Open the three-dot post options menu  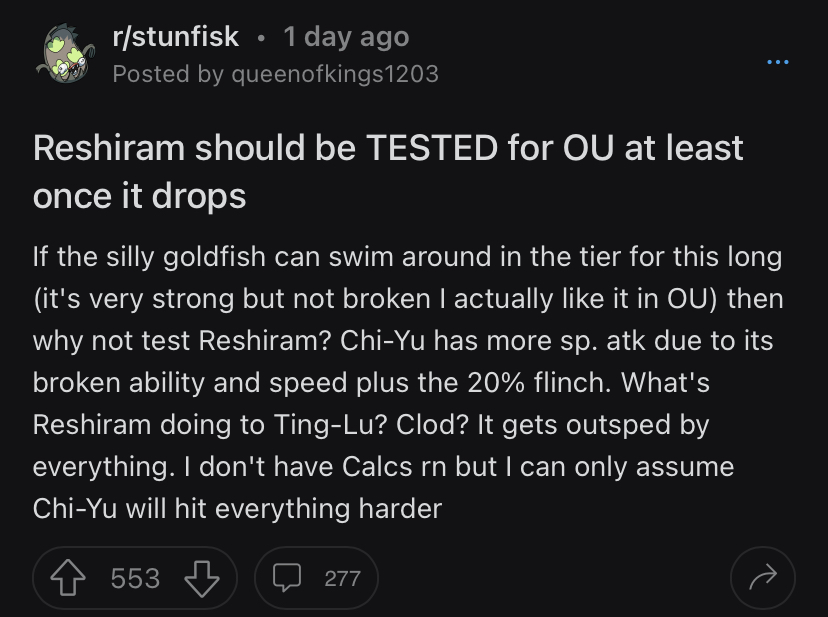click(x=777, y=62)
